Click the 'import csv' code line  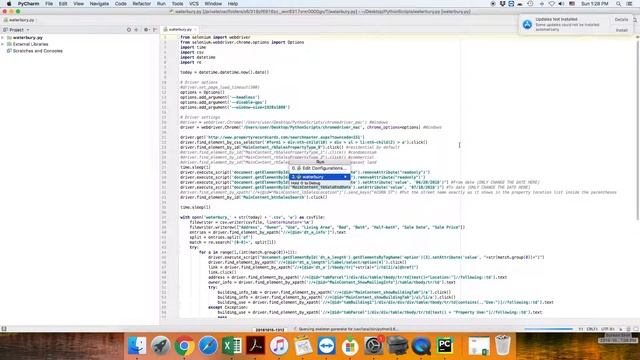(192, 52)
